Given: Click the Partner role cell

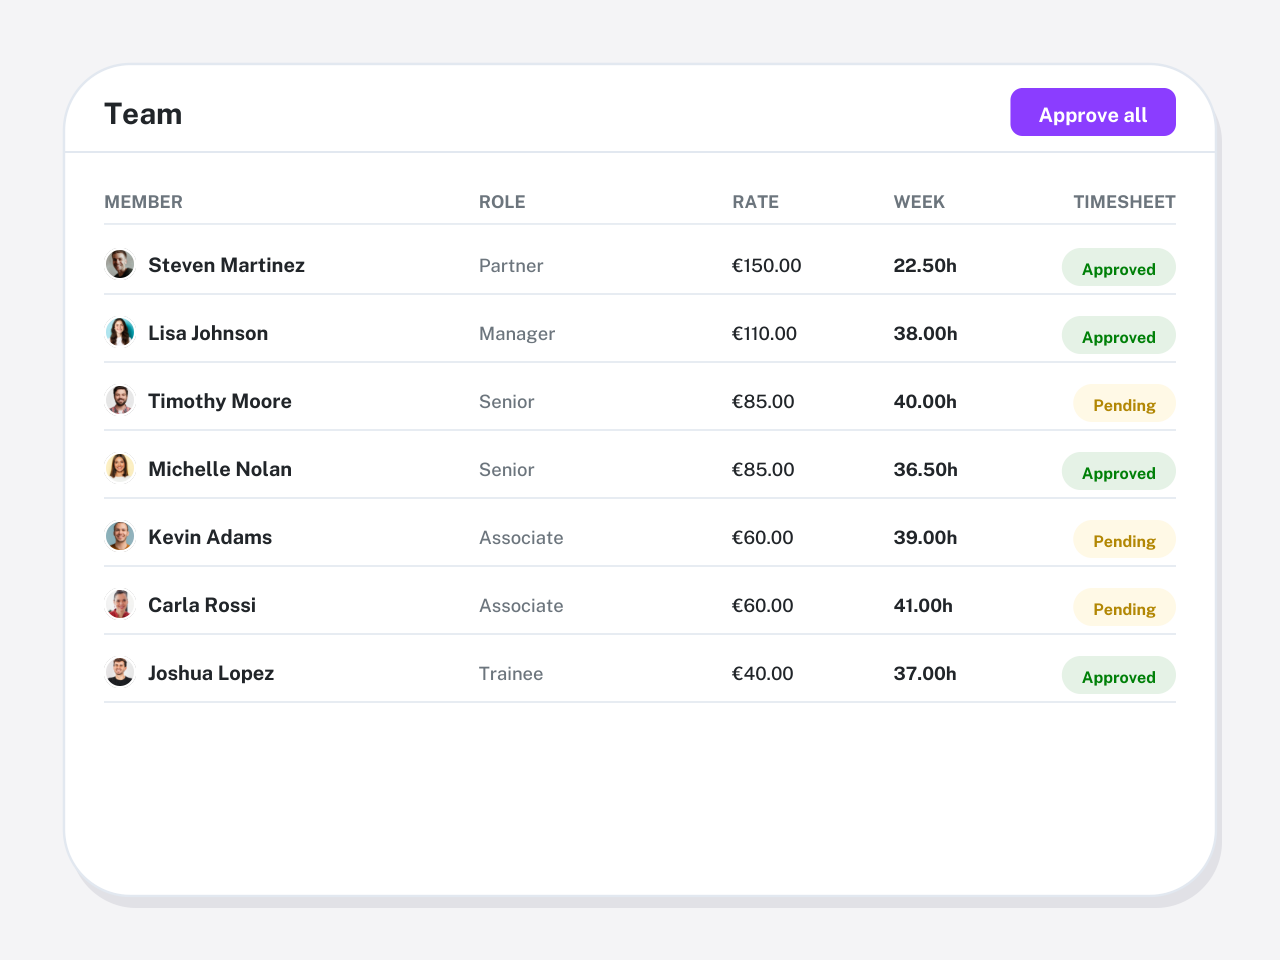Looking at the screenshot, I should (x=511, y=266).
